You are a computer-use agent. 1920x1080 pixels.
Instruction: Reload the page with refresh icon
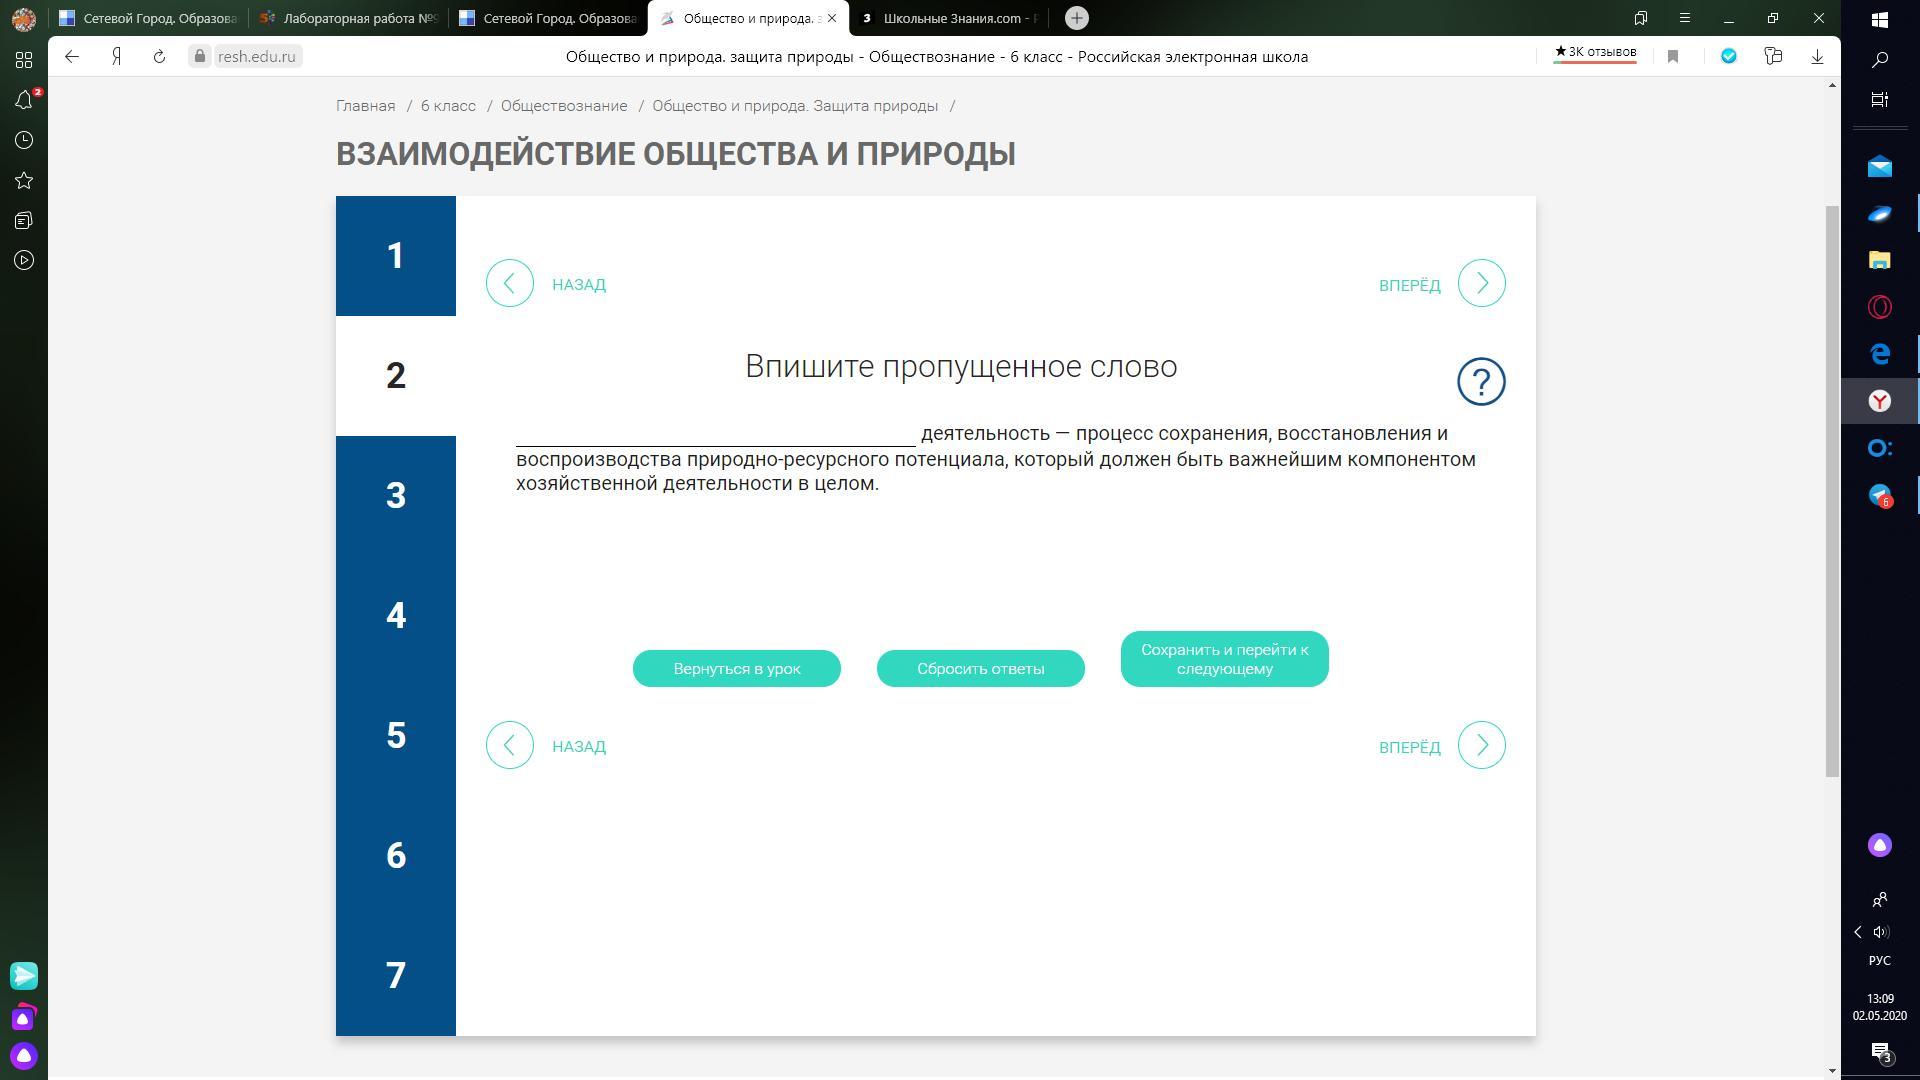click(x=159, y=57)
